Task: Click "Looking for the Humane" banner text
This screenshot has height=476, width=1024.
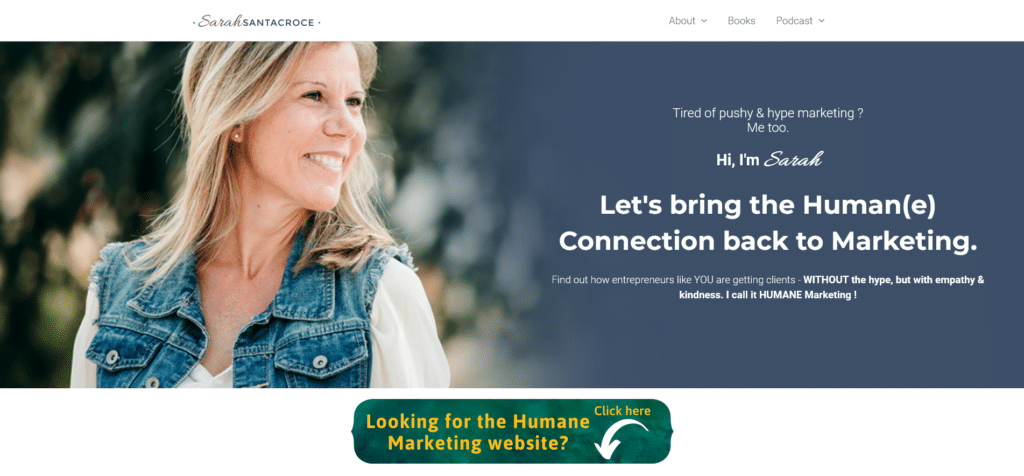Action: pos(477,421)
